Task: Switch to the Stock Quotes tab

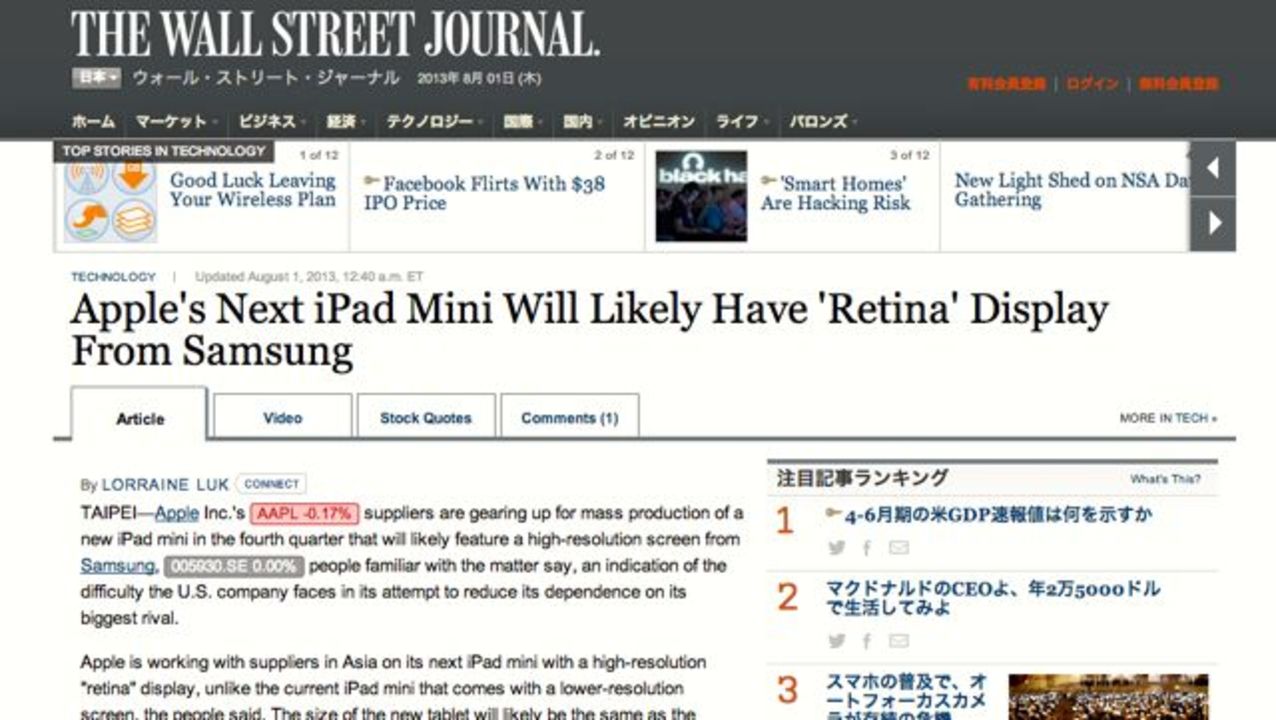Action: click(x=426, y=417)
